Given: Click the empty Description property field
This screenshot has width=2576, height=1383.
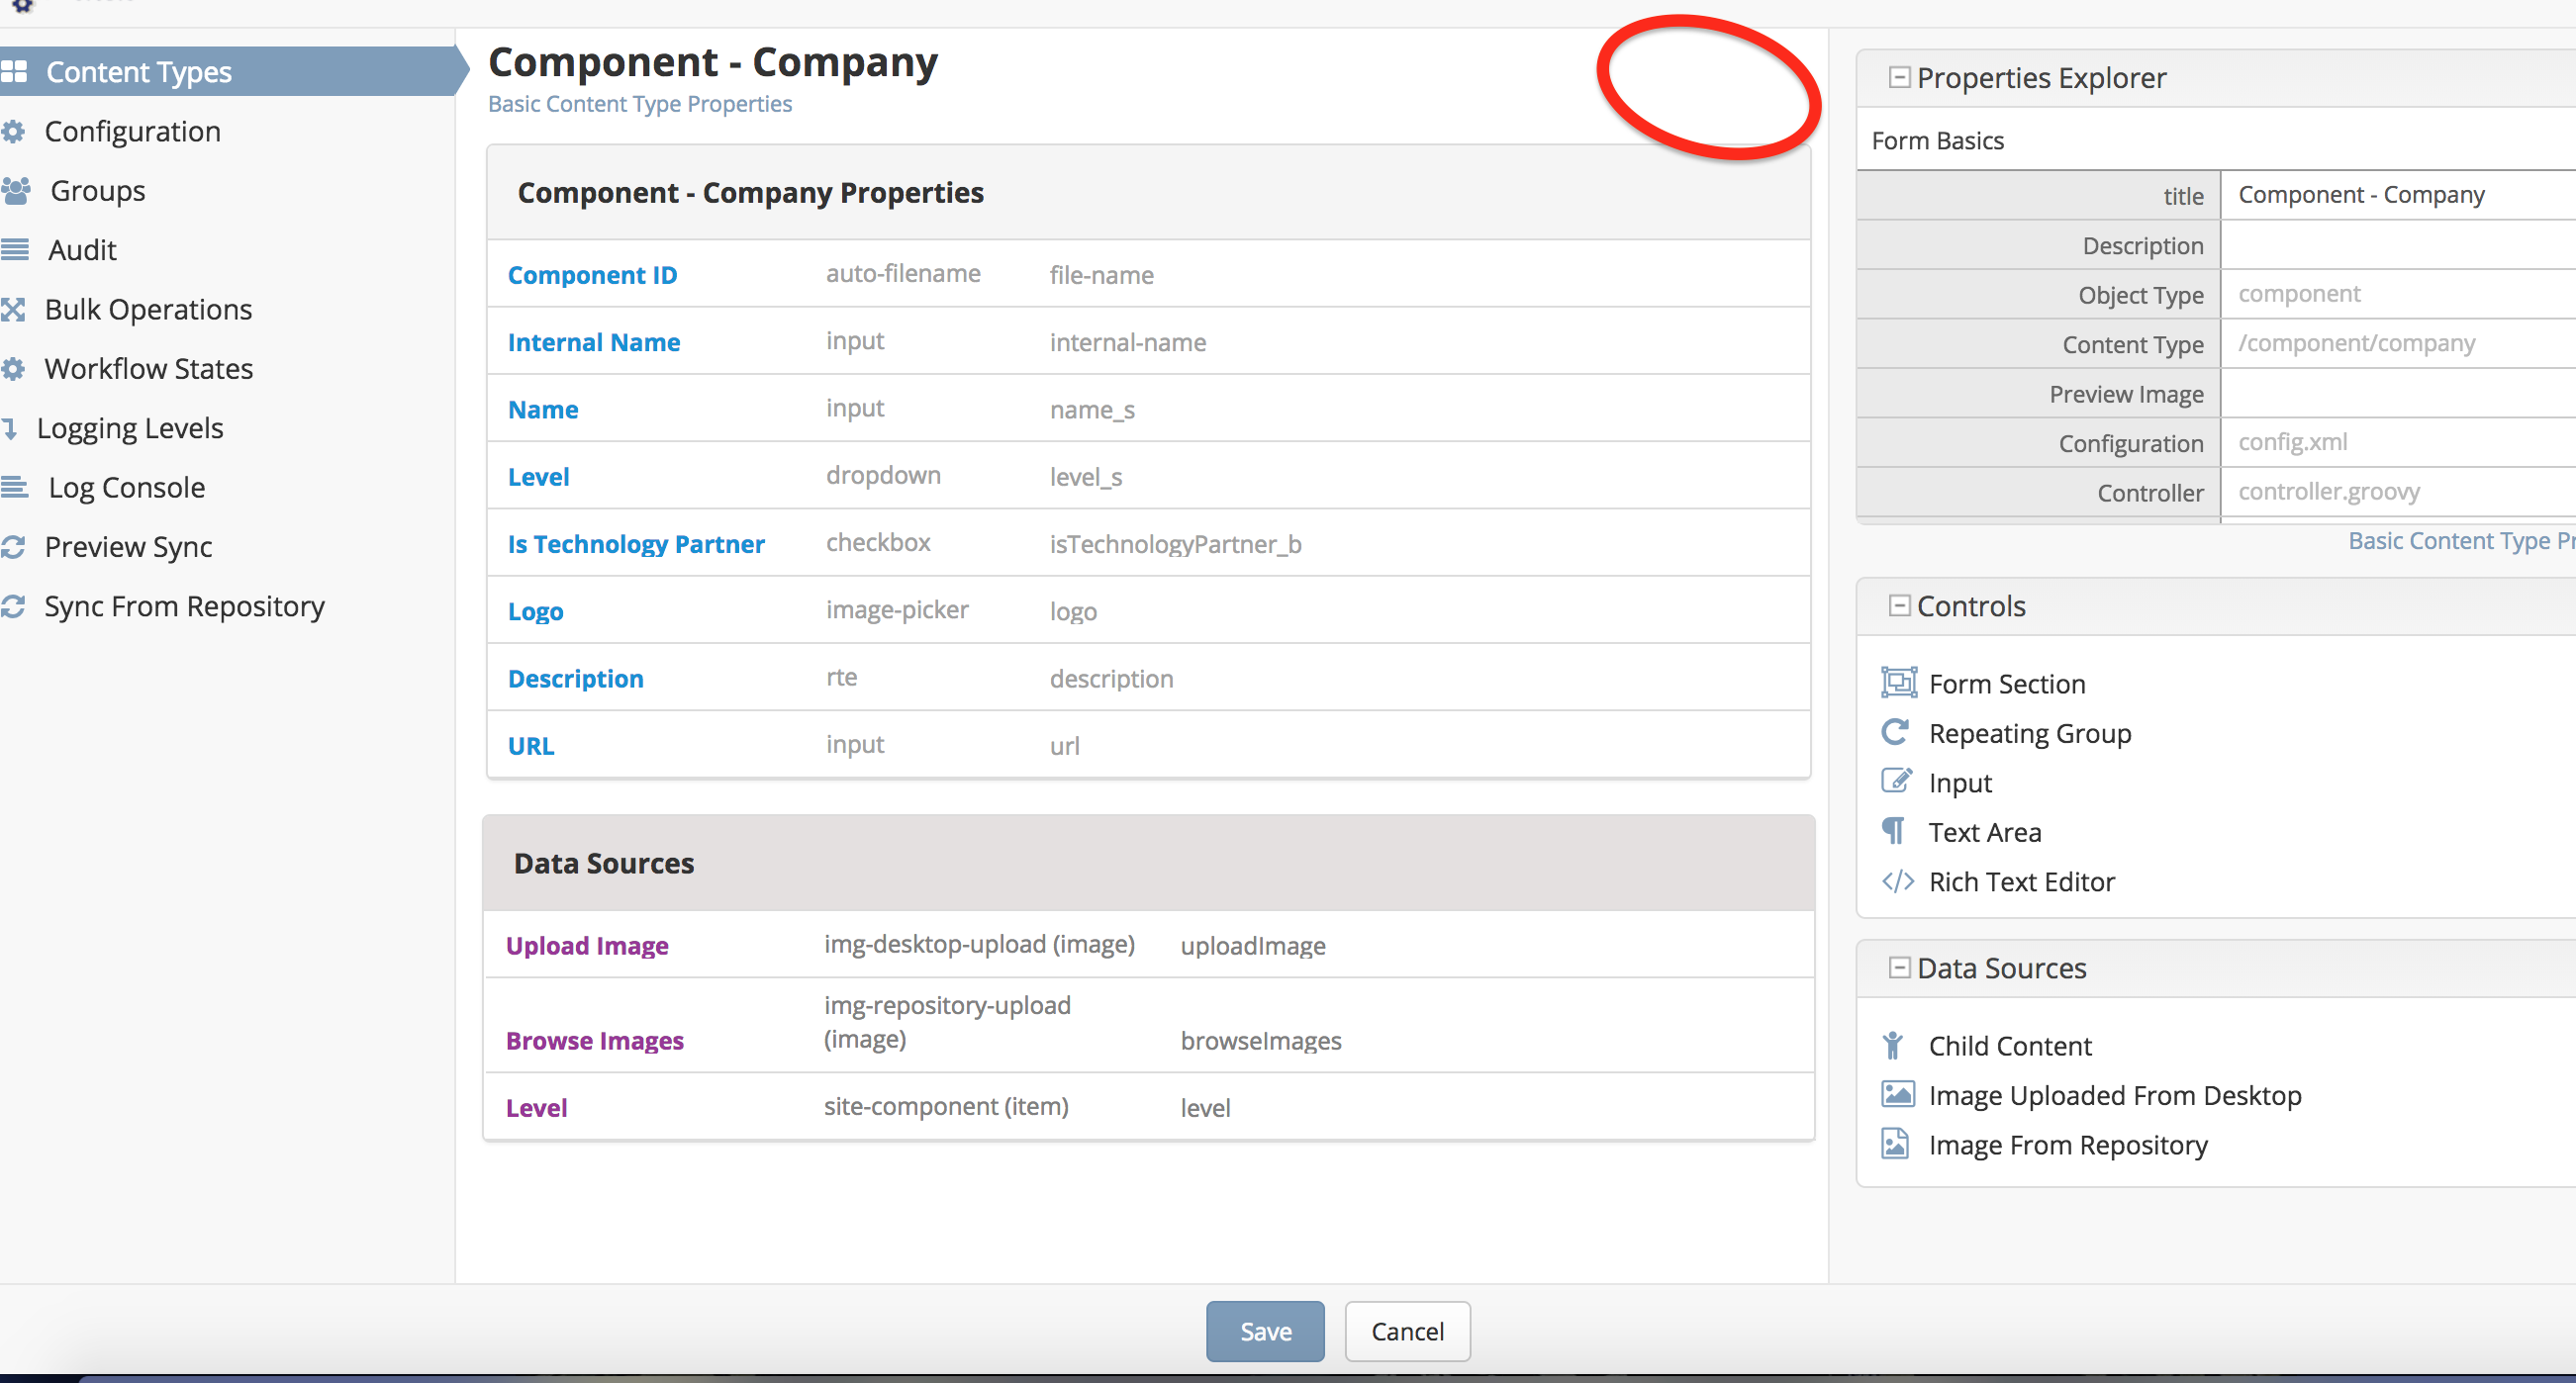Looking at the screenshot, I should point(2398,245).
